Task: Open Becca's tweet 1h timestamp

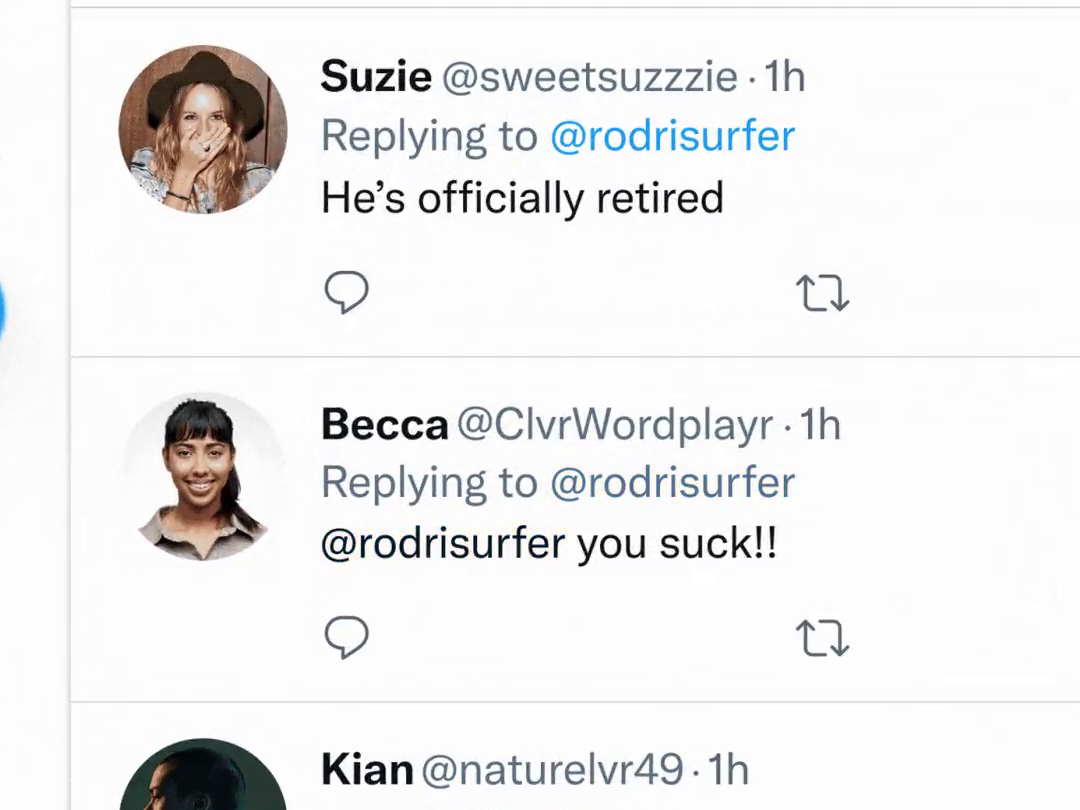Action: coord(821,425)
